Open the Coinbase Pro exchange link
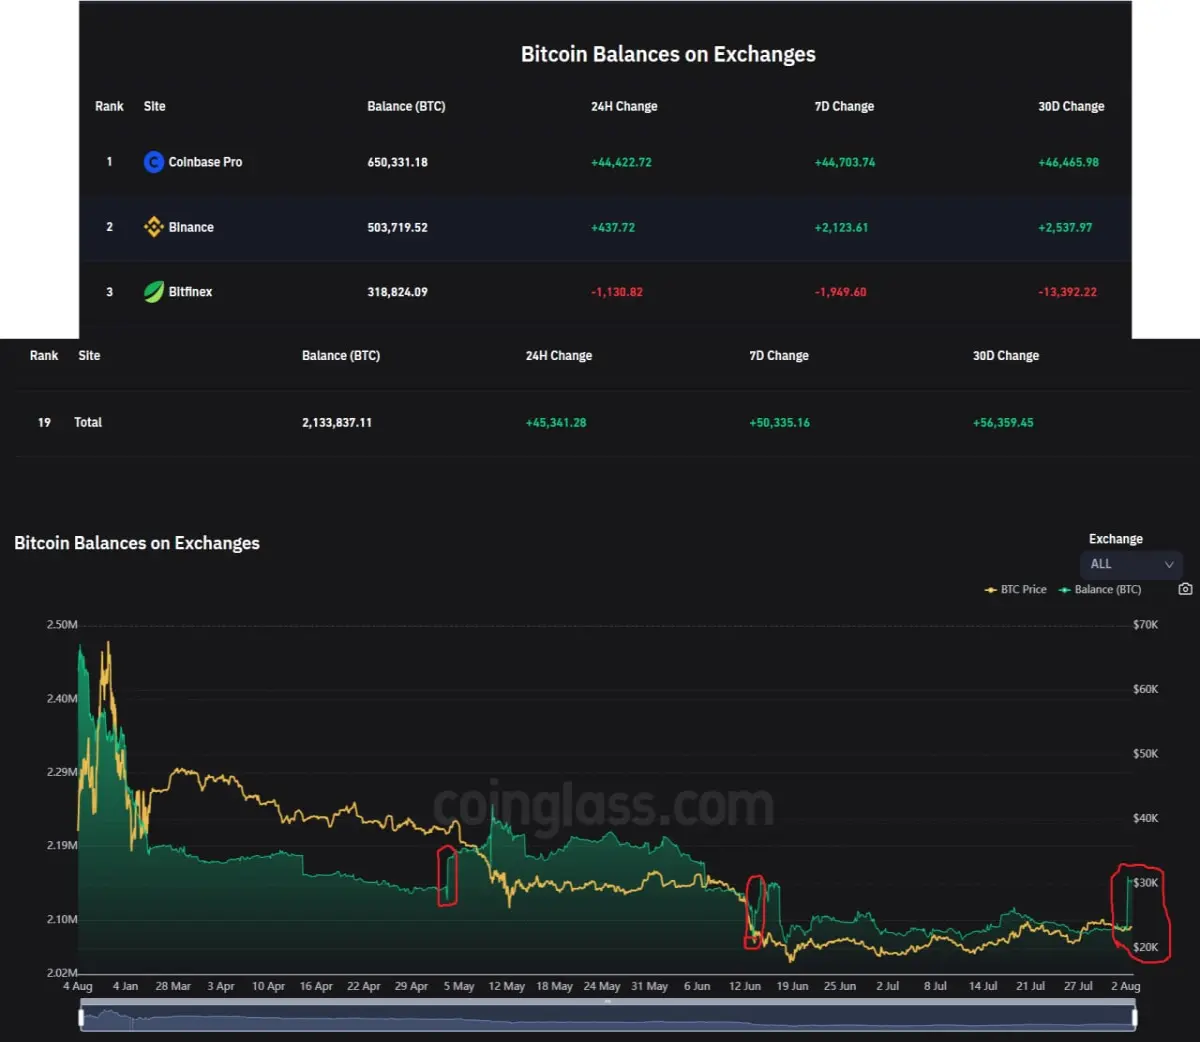 click(x=205, y=162)
